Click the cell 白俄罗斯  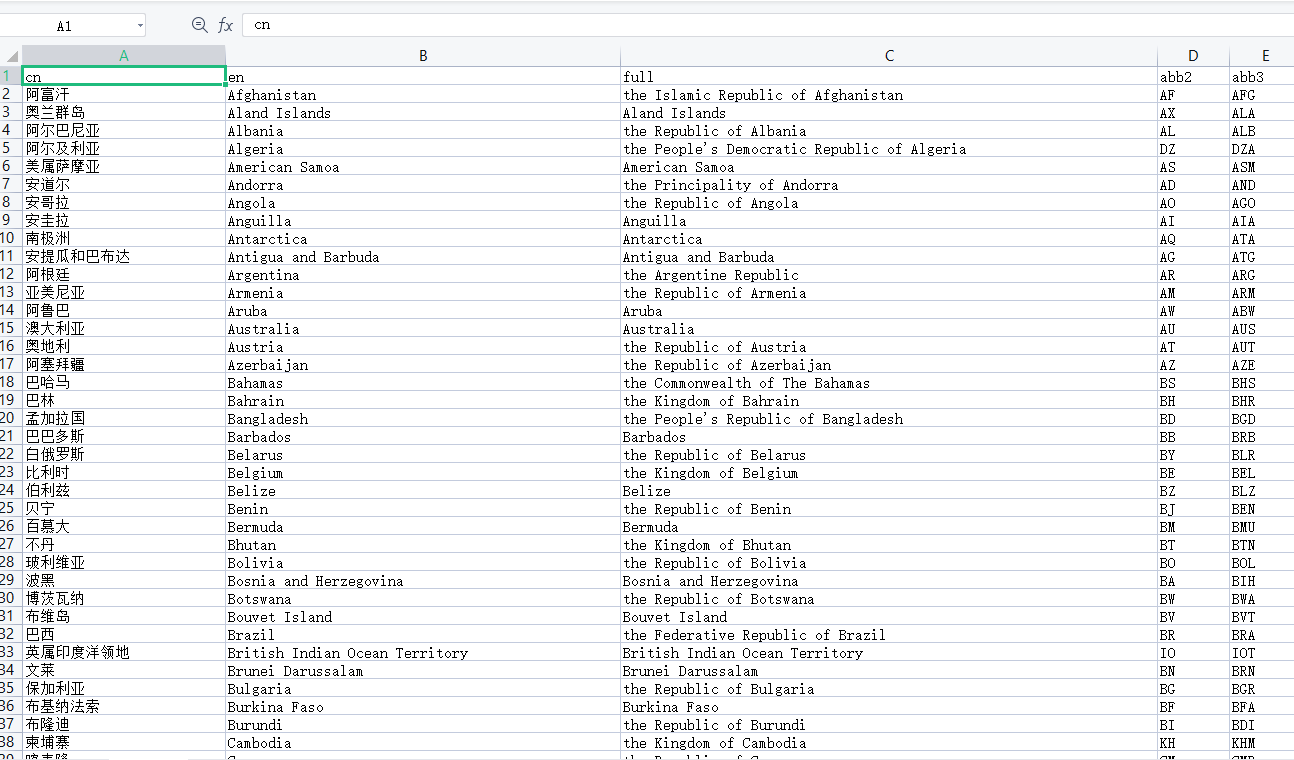124,455
